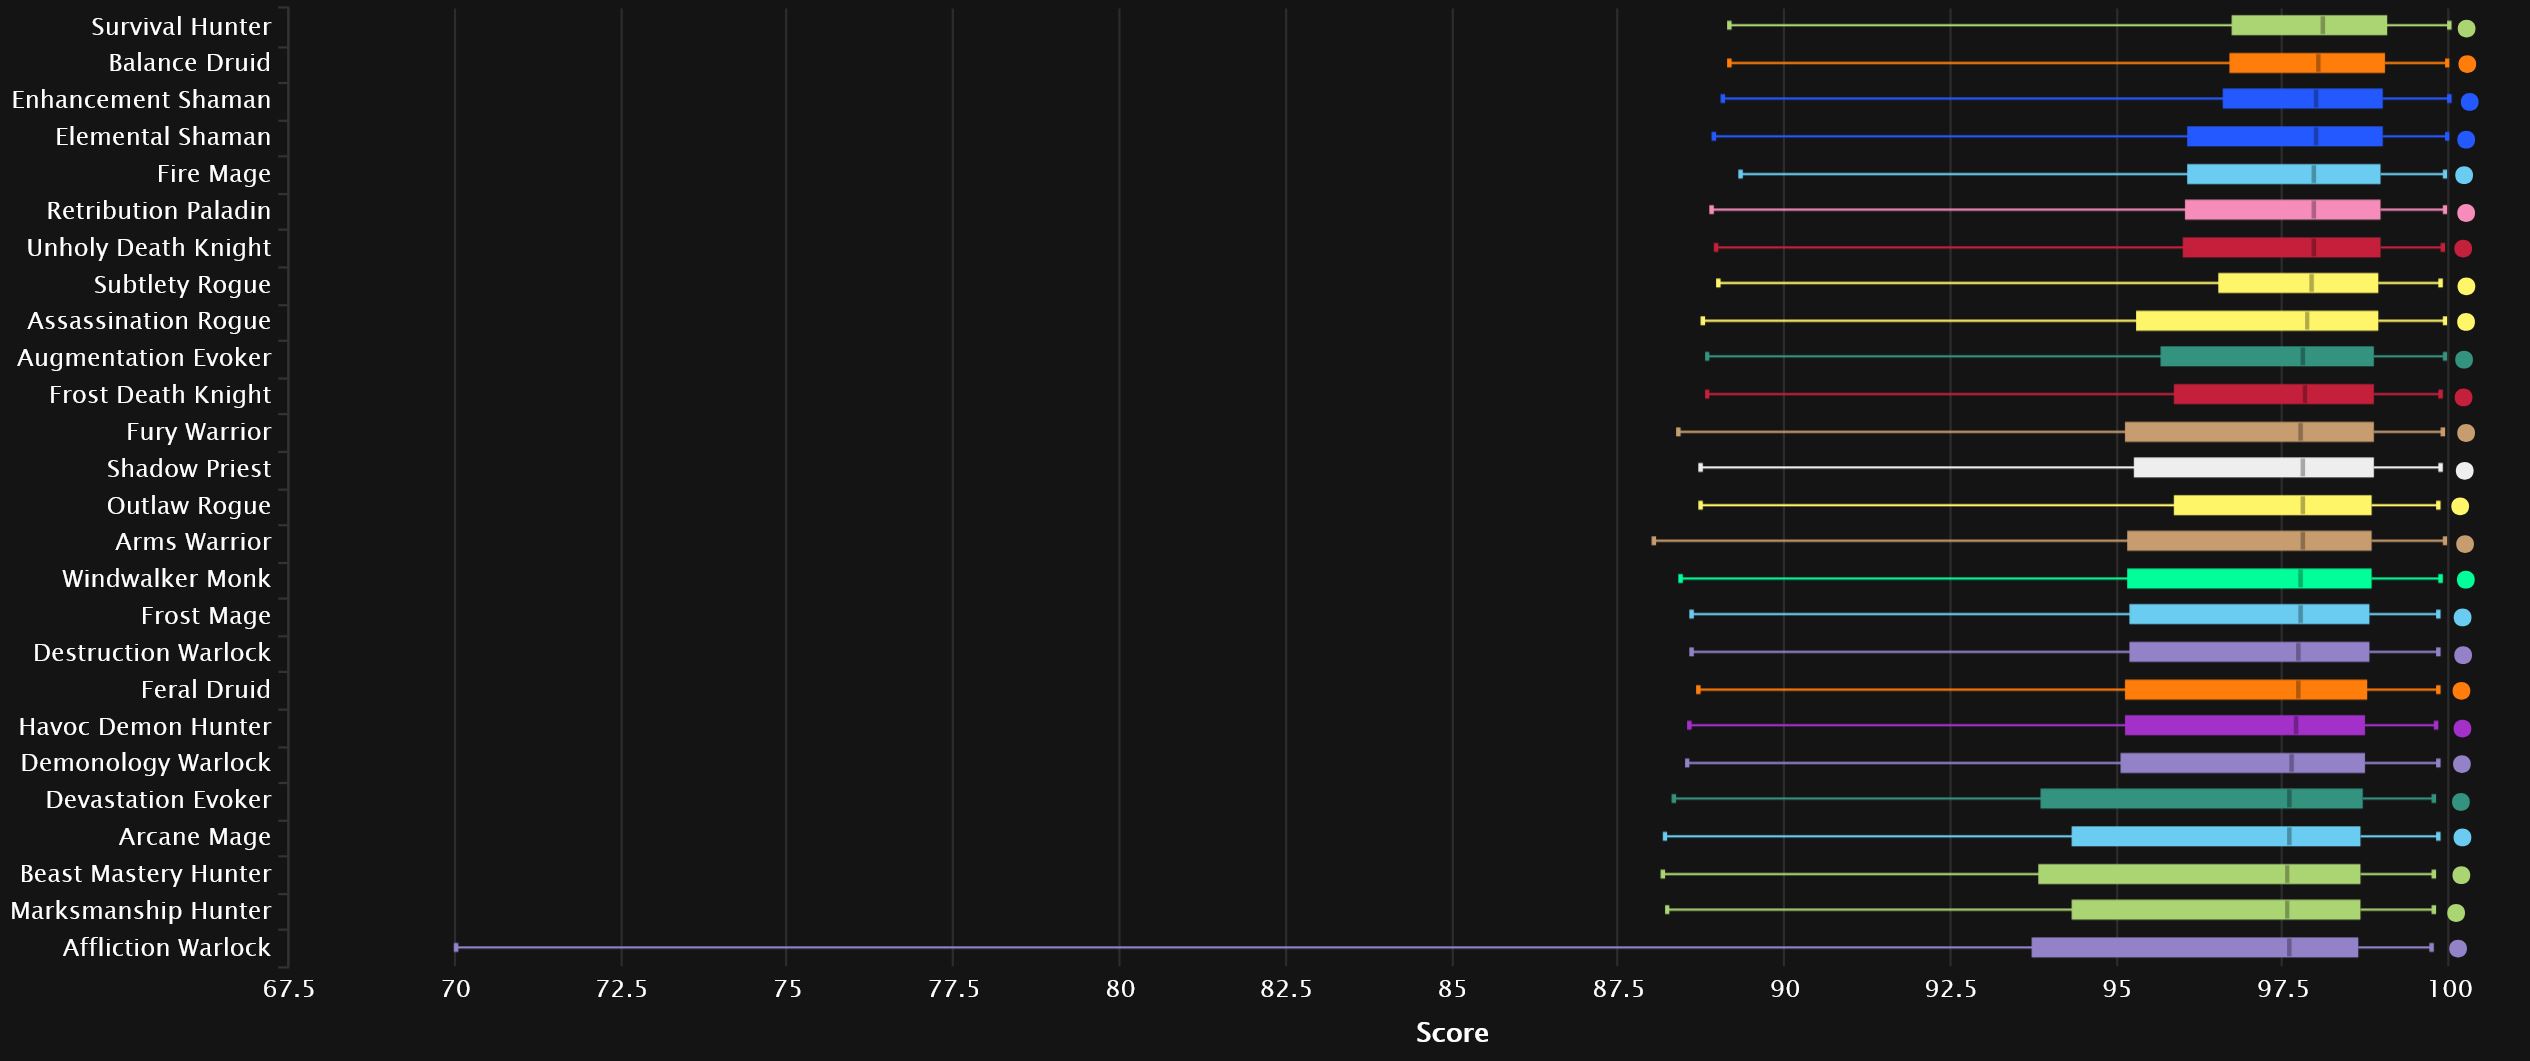The image size is (2530, 1061).
Task: Click the 67.5 axis tick label
Action: 288,989
